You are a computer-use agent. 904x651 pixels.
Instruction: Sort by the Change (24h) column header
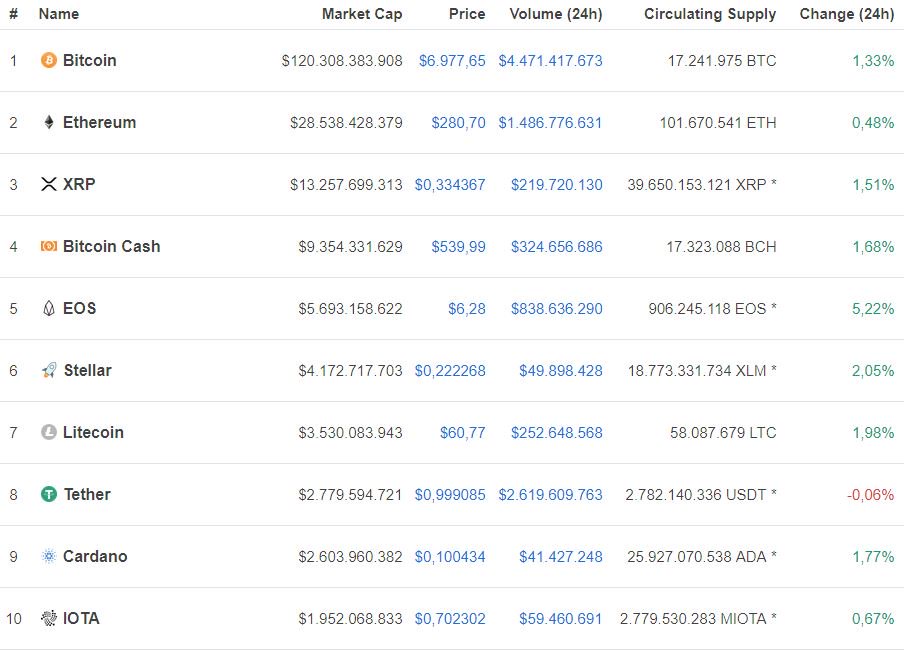[847, 14]
